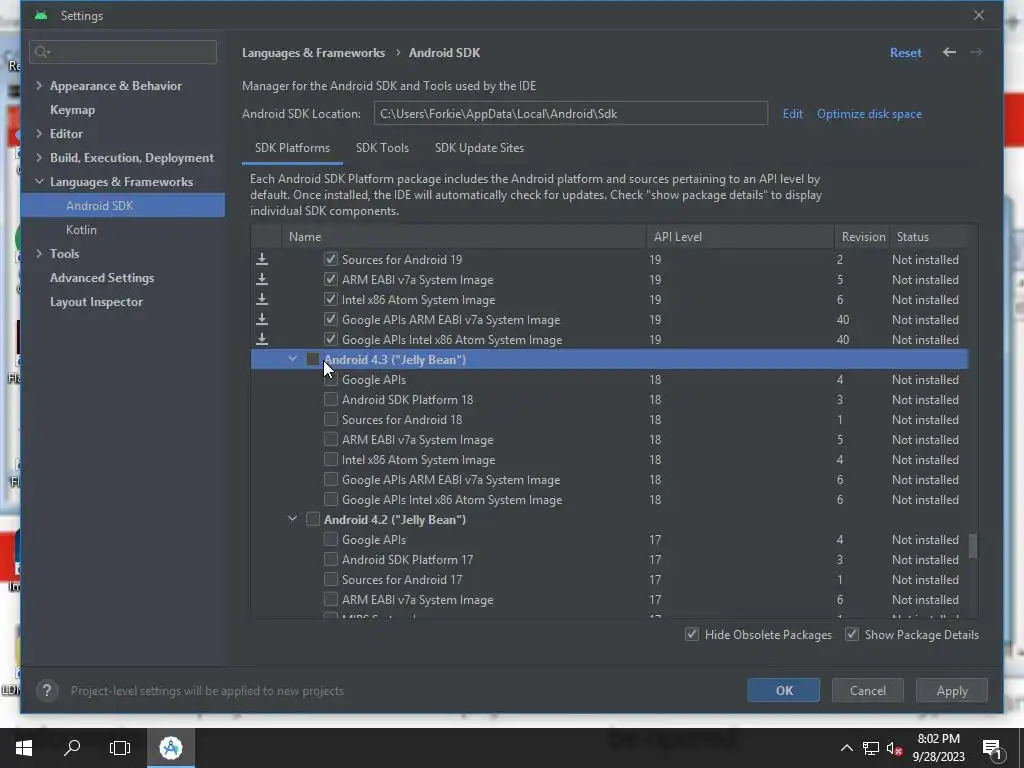
Task: Check Google APIs for API 18
Action: [x=330, y=379]
